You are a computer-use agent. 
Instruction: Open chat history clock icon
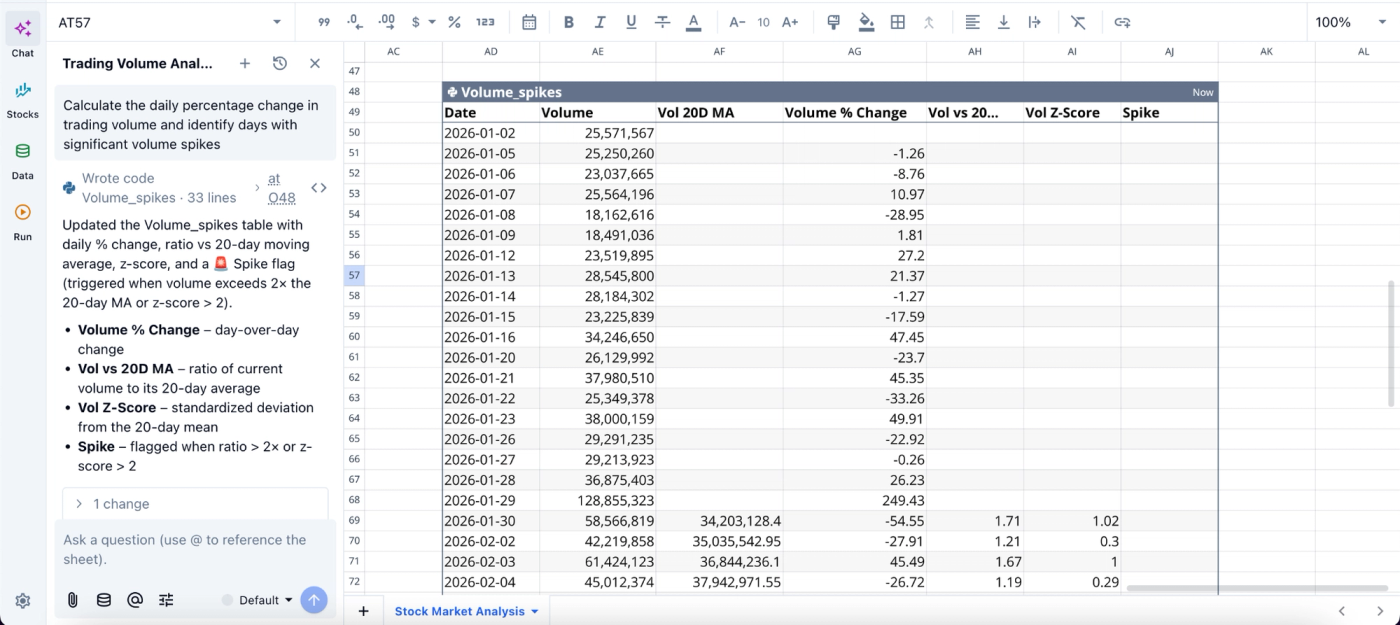280,63
